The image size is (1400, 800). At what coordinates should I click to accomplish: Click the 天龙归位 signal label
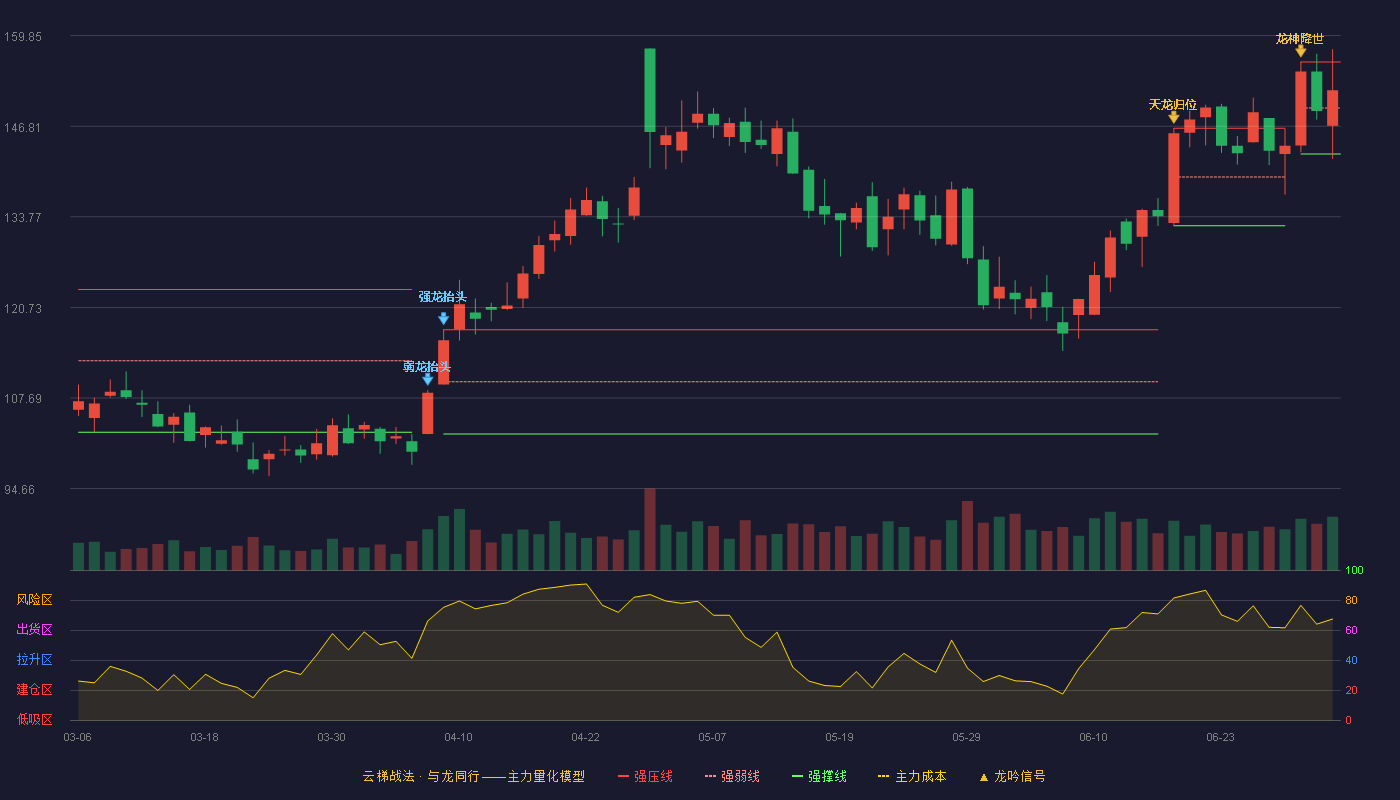[x=1173, y=104]
